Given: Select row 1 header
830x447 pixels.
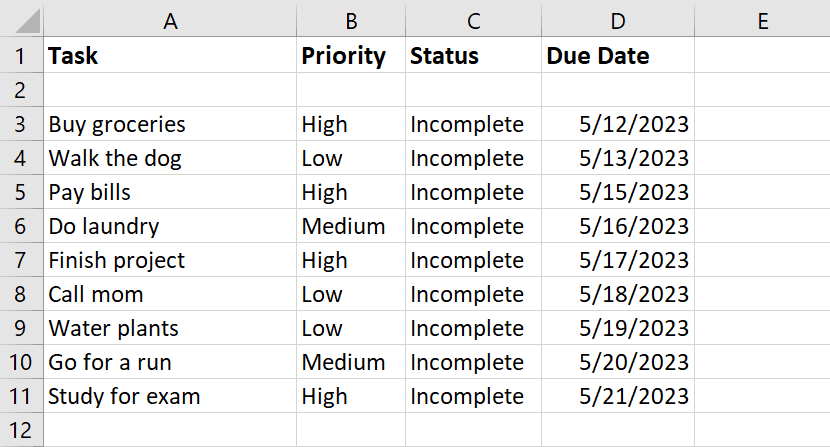Looking at the screenshot, I should point(21,55).
